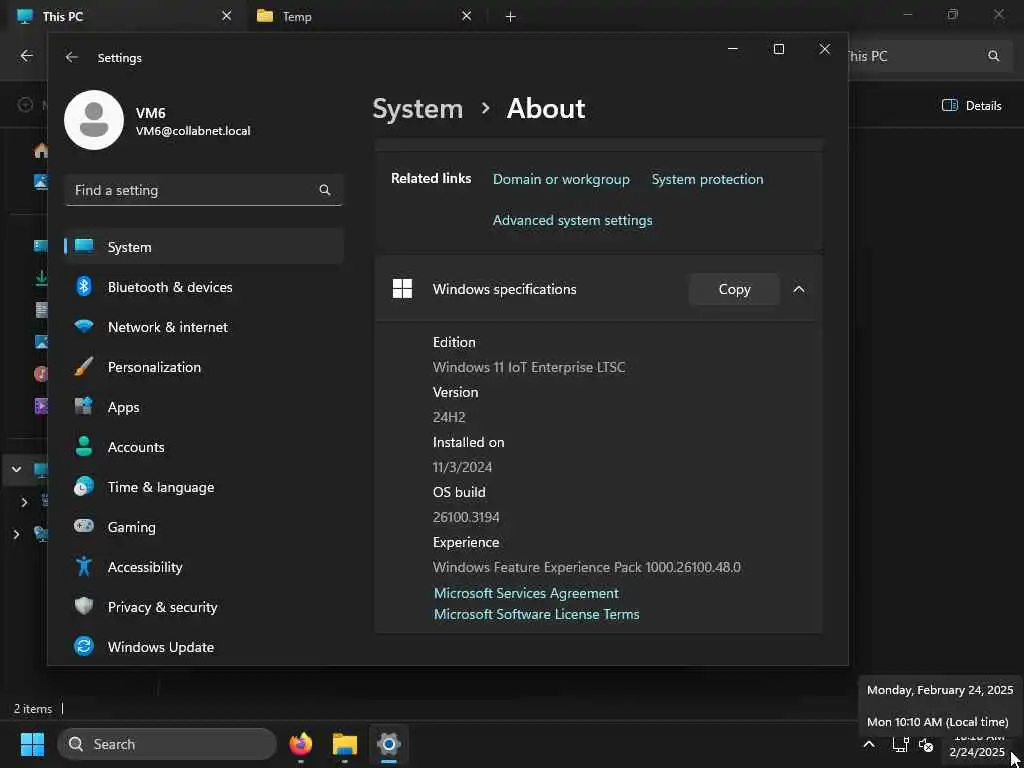This screenshot has height=768, width=1024.
Task: Click the Accessibility figure icon
Action: pos(84,566)
